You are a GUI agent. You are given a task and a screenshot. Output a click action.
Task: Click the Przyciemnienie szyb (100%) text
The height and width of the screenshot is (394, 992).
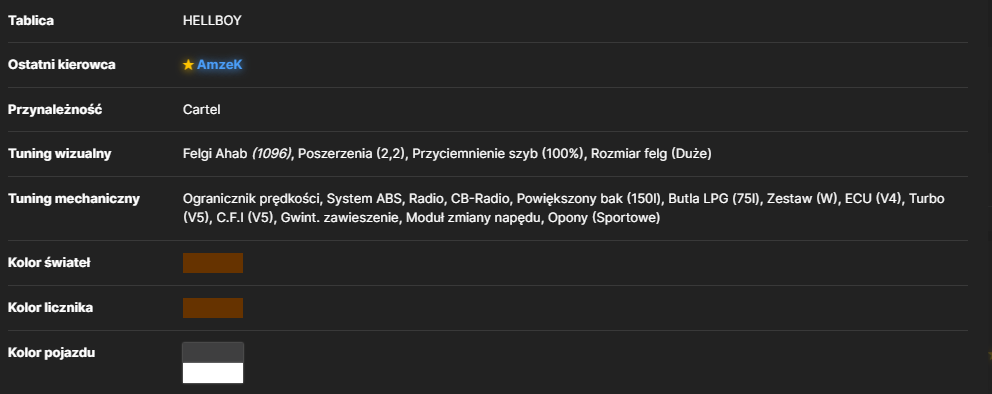point(498,154)
